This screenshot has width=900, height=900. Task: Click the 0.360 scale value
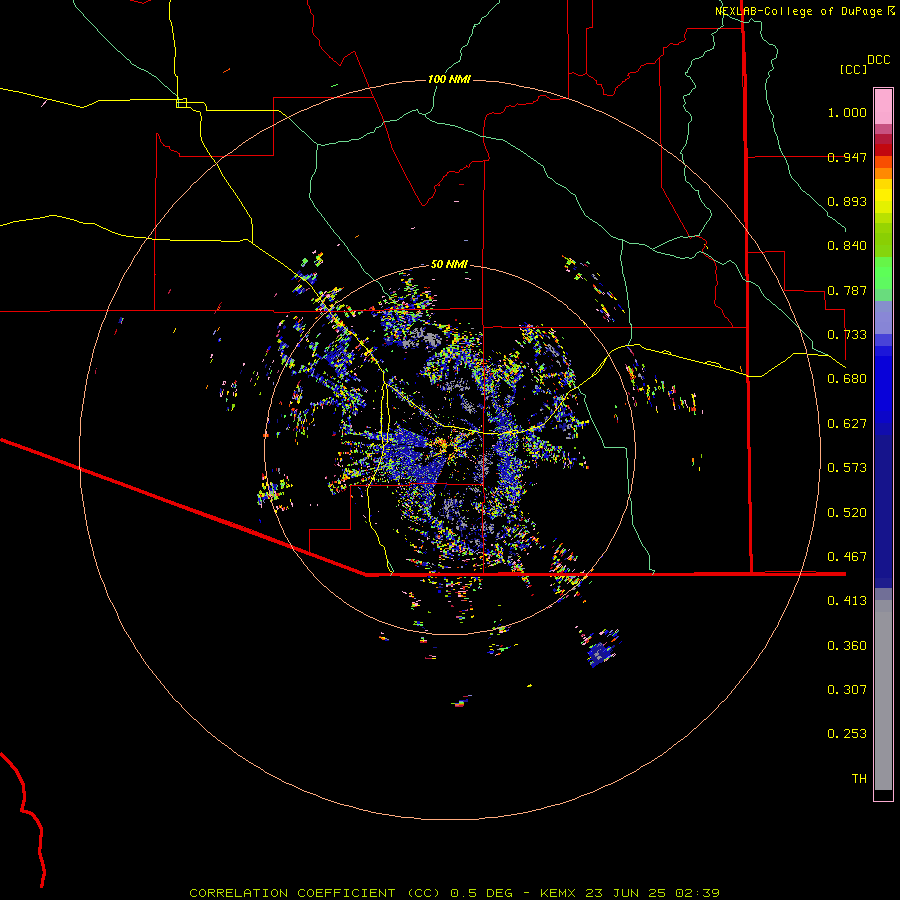click(x=847, y=646)
